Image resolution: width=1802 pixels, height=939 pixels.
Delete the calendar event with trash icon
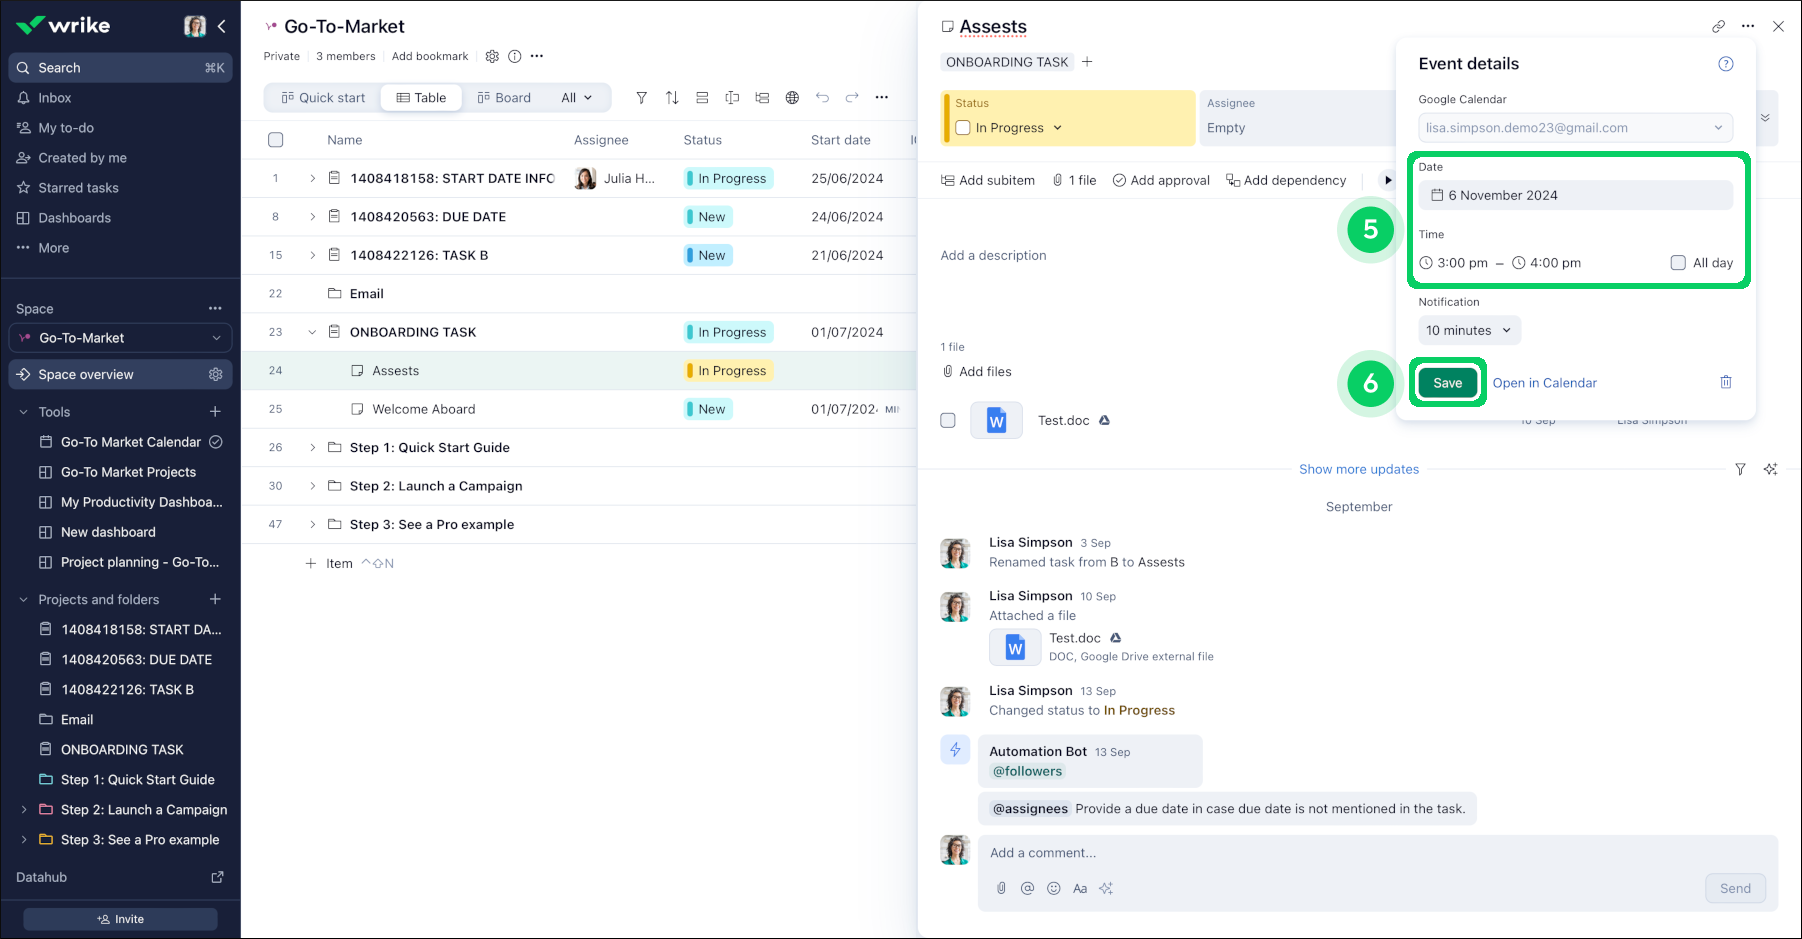pyautogui.click(x=1725, y=382)
